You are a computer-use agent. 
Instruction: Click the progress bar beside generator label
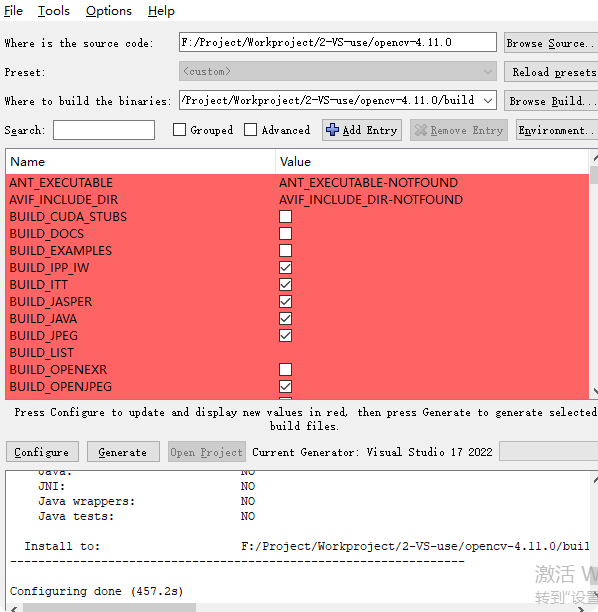coord(548,452)
